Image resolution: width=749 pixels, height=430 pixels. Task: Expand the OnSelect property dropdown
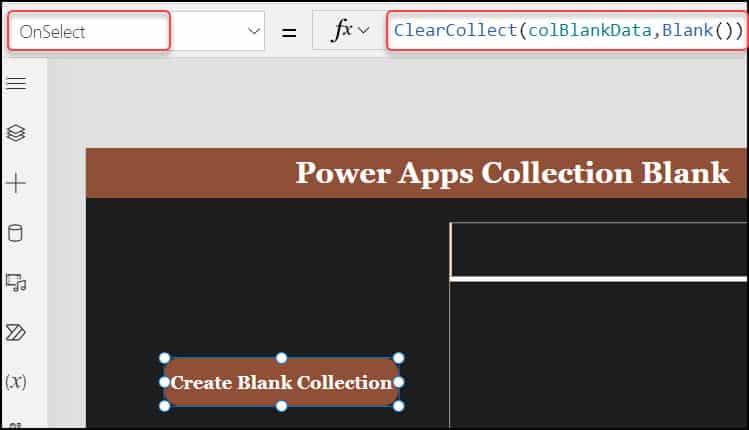coord(254,32)
